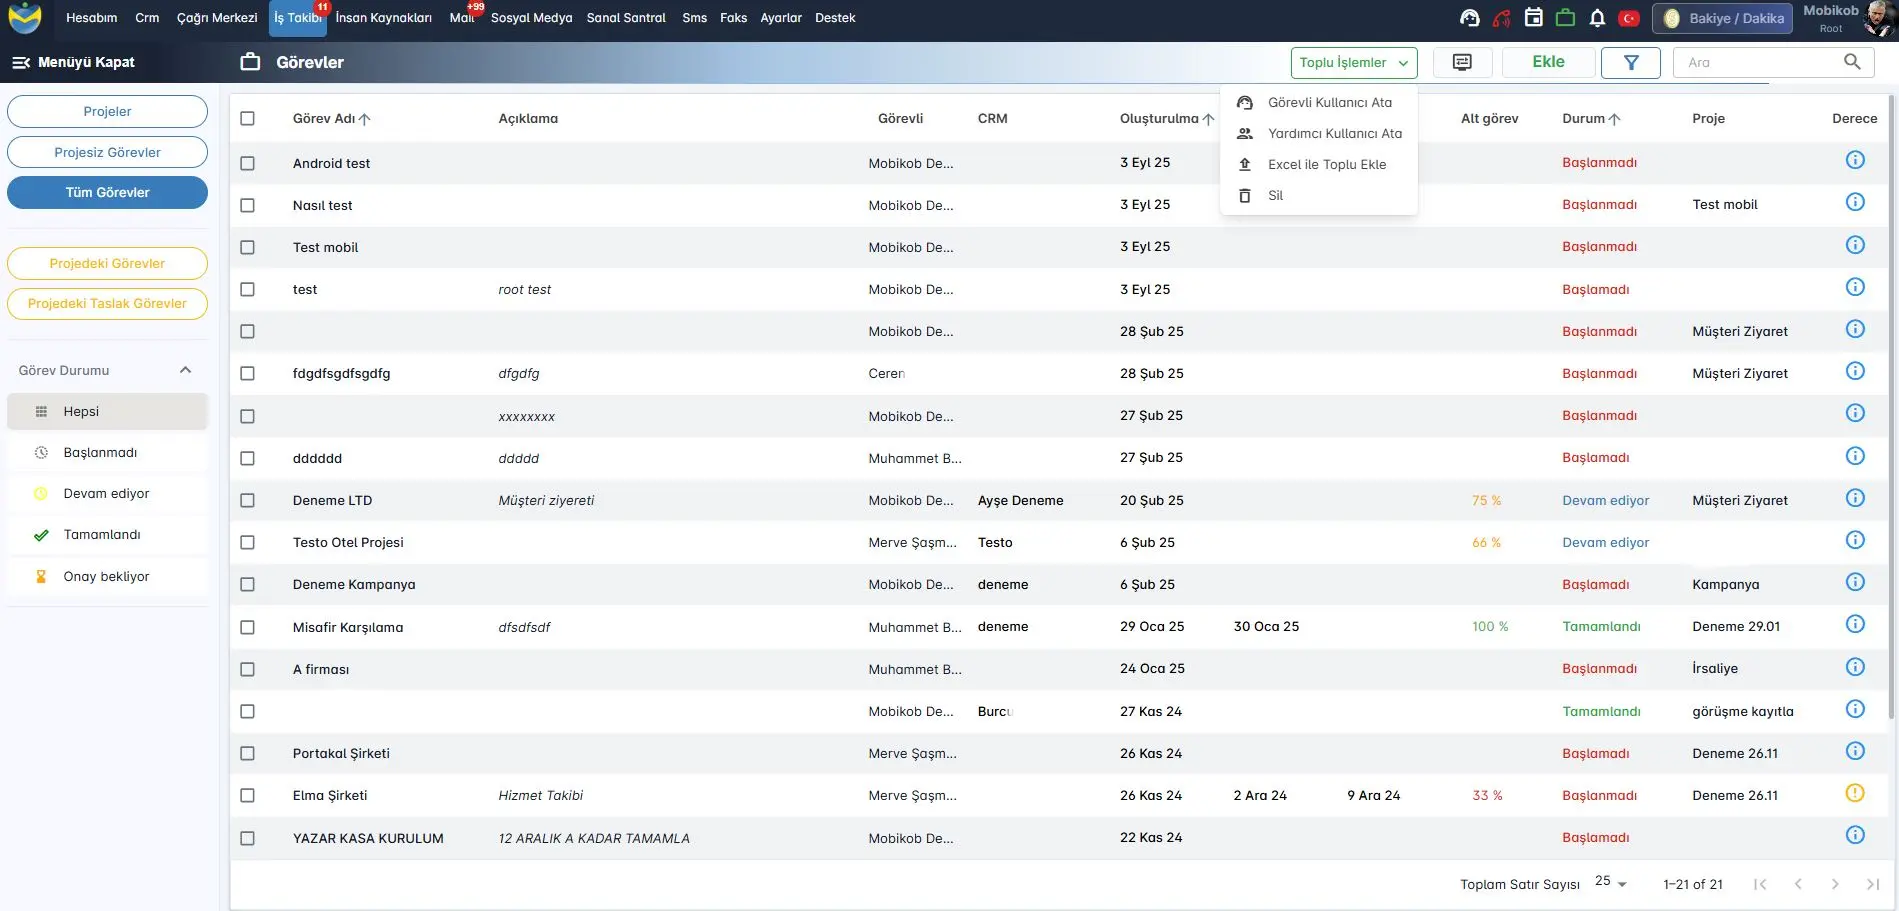
Task: Click the column display settings icon
Action: click(x=1462, y=62)
